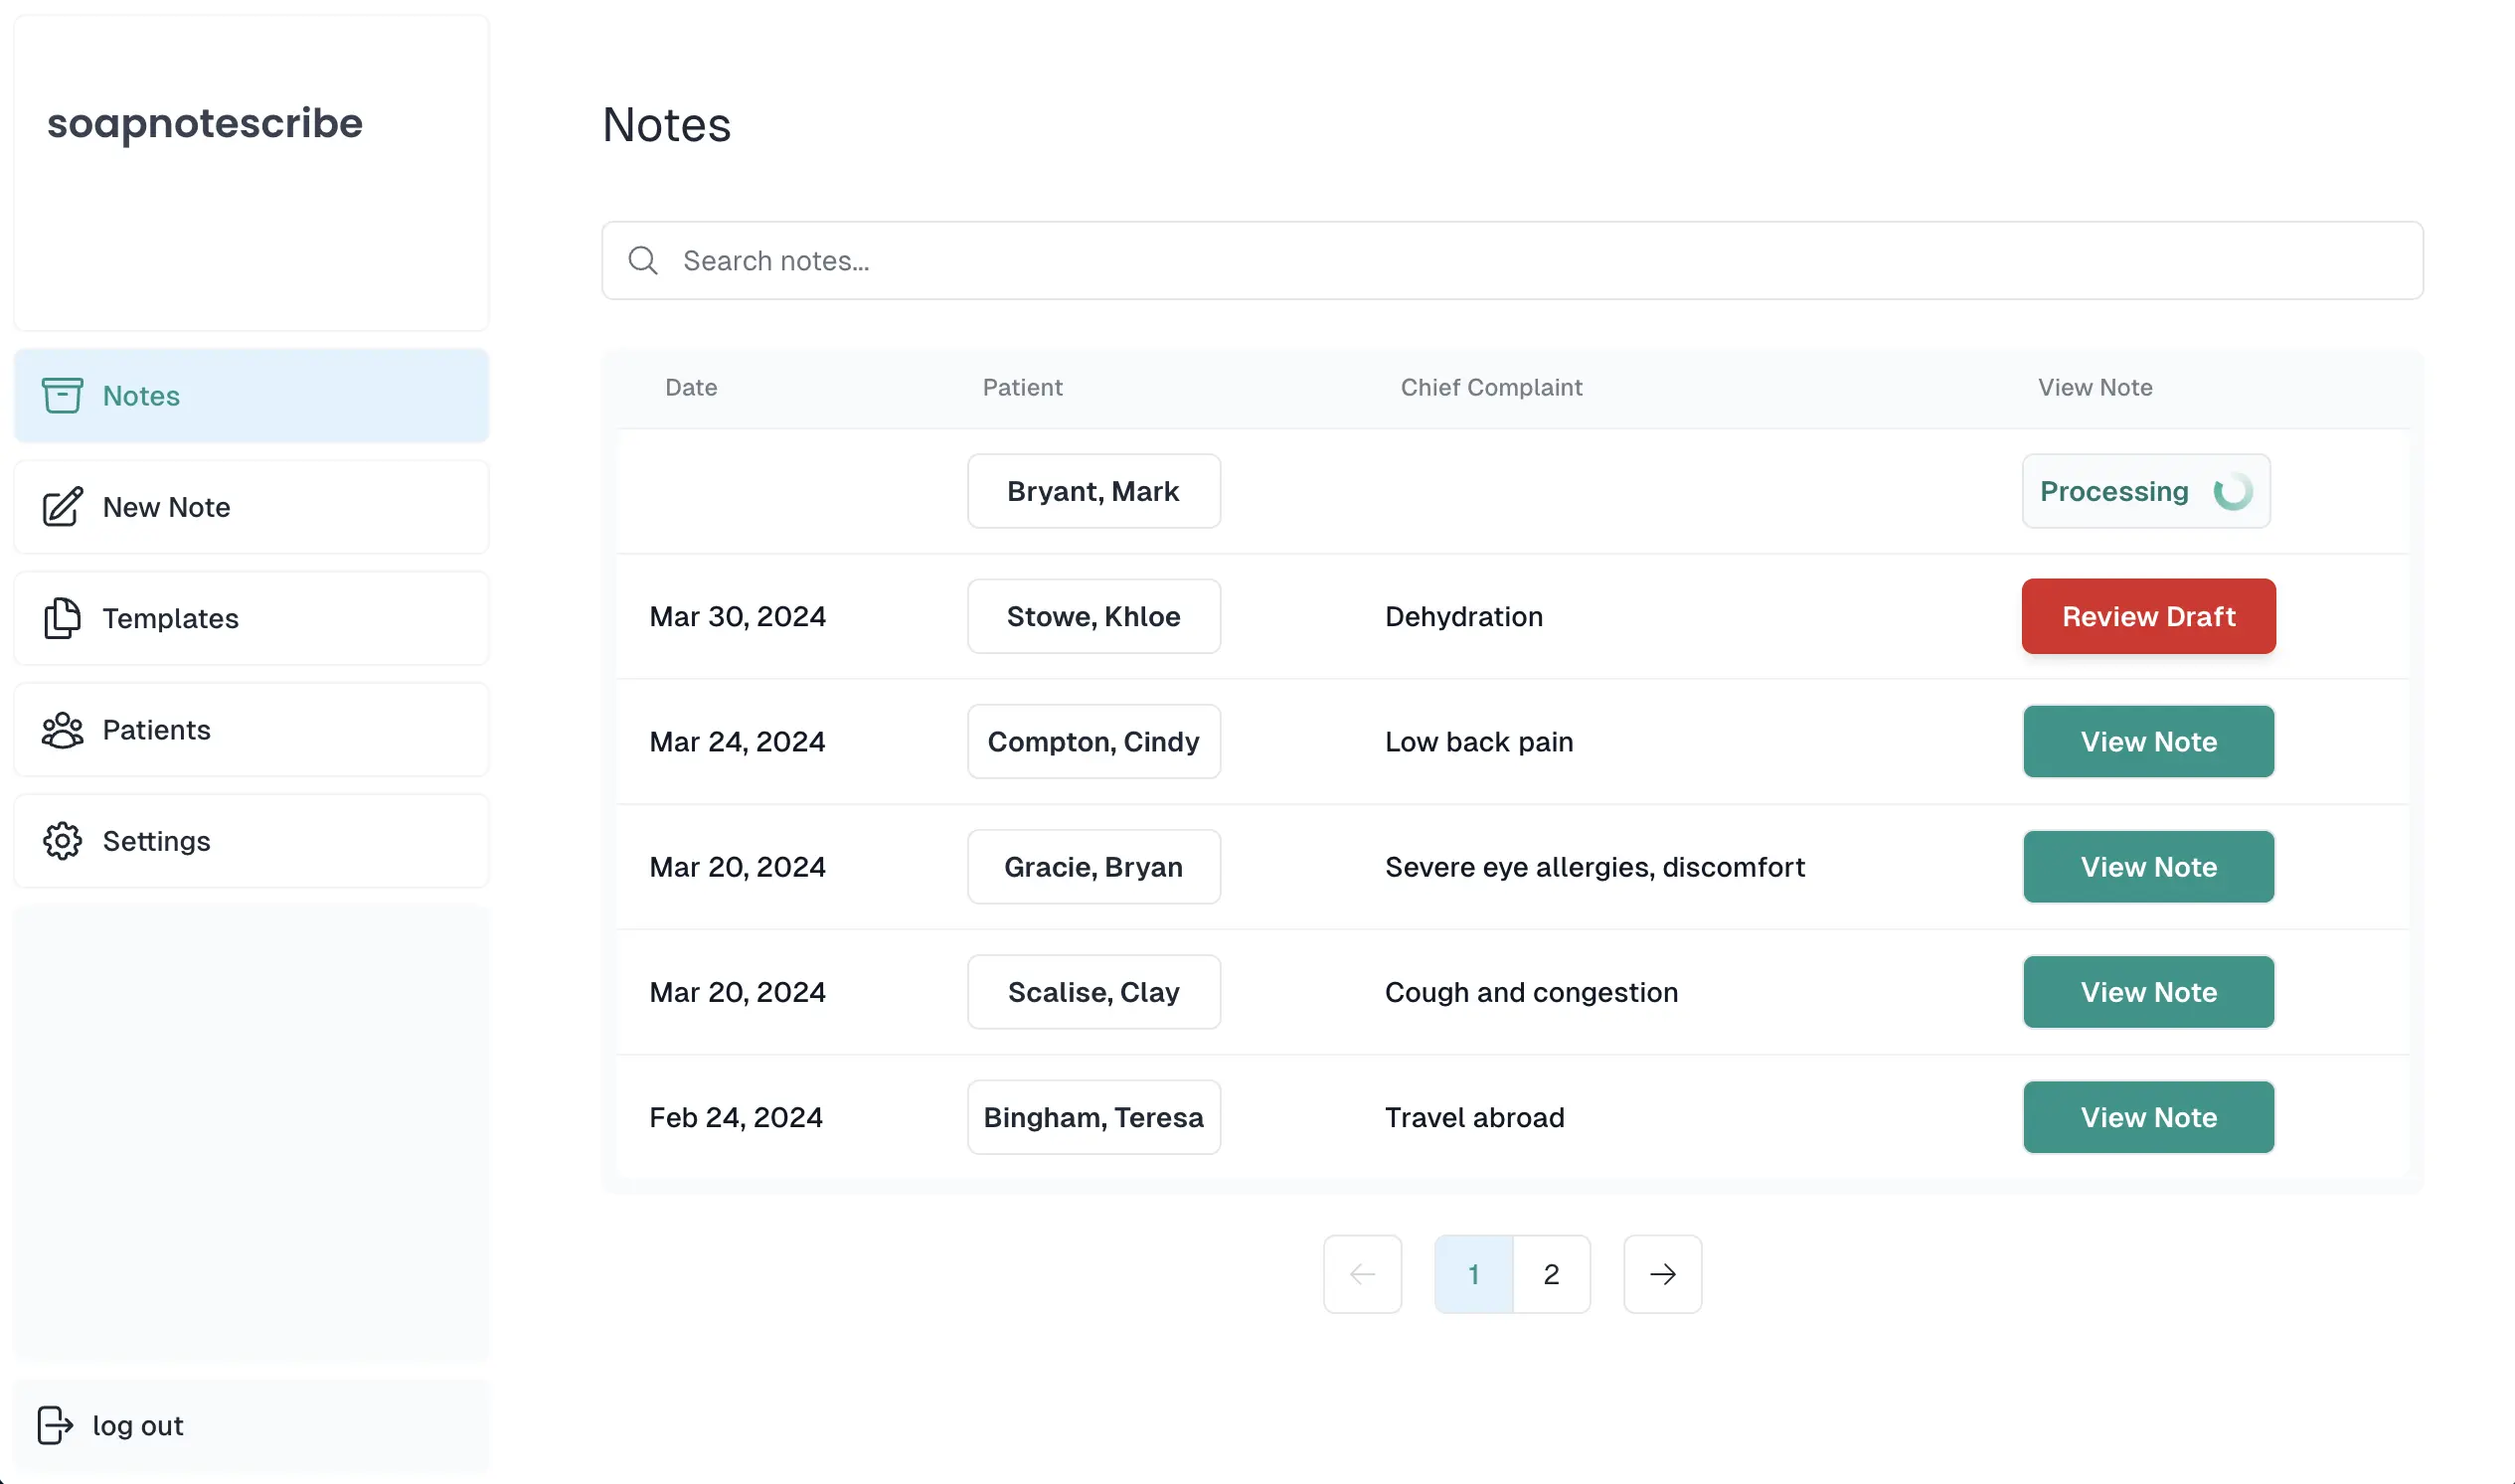View Note for Cindy Compton's low back pain
Screen dimensions: 2515x1484
click(x=2148, y=741)
